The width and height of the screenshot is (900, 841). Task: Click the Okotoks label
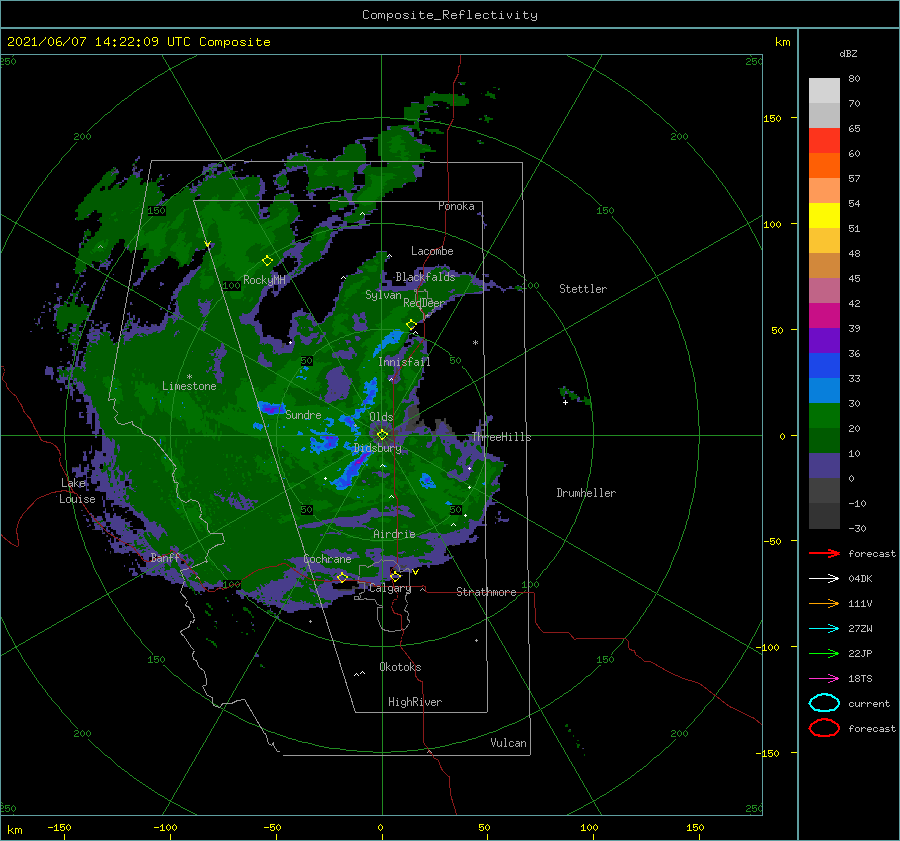point(400,667)
